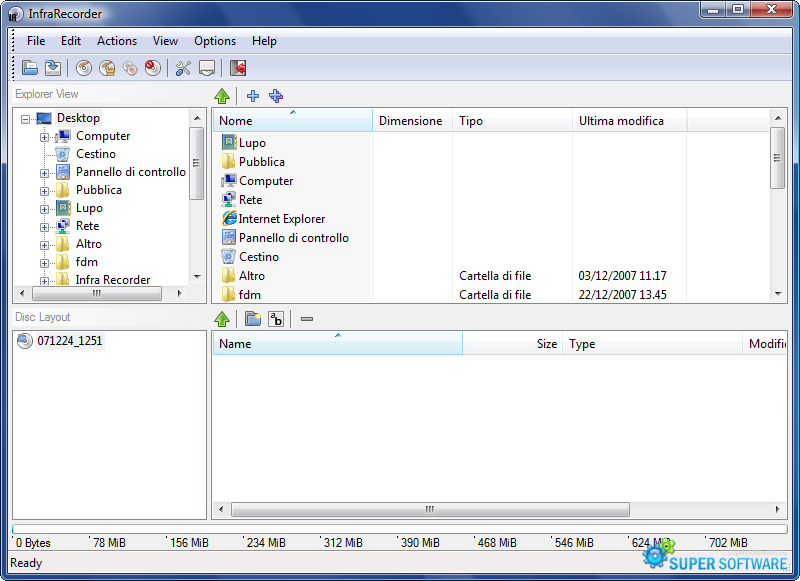Click horizontal scrollbar thumb of Disc Layout list
Image resolution: width=800 pixels, height=581 pixels.
coord(430,509)
